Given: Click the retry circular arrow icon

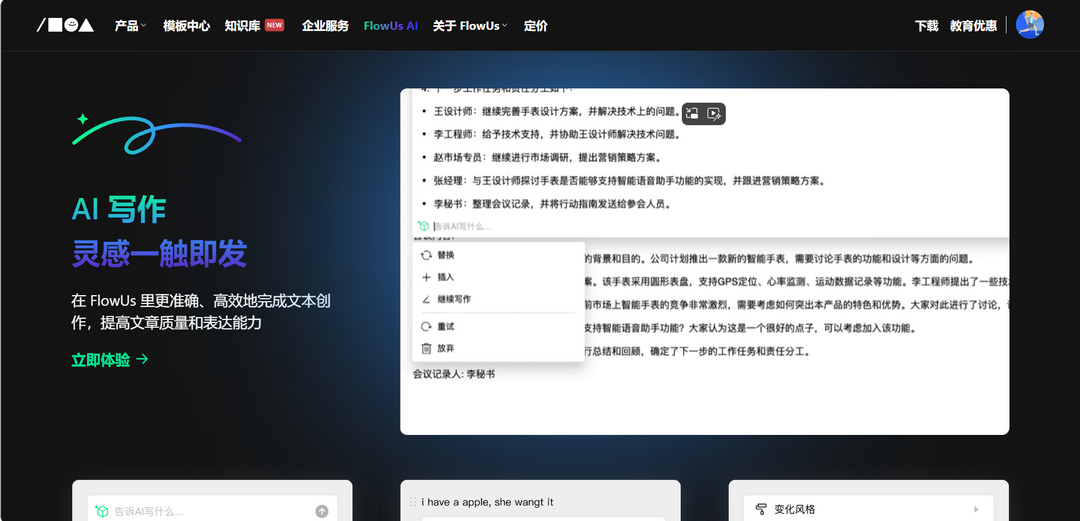Looking at the screenshot, I should click(426, 327).
